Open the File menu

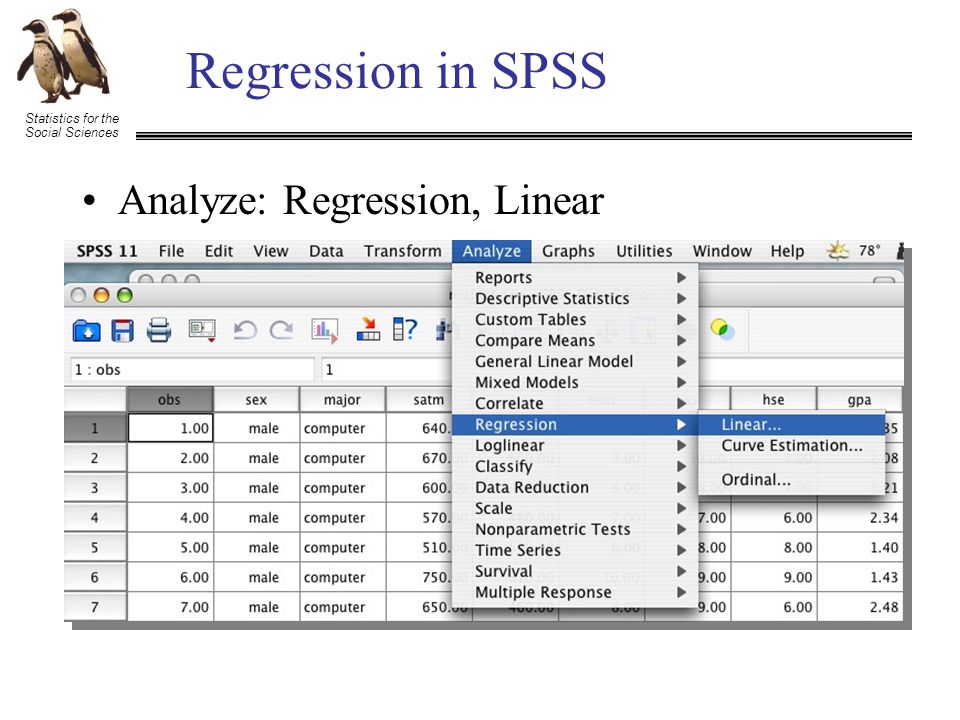coord(171,252)
